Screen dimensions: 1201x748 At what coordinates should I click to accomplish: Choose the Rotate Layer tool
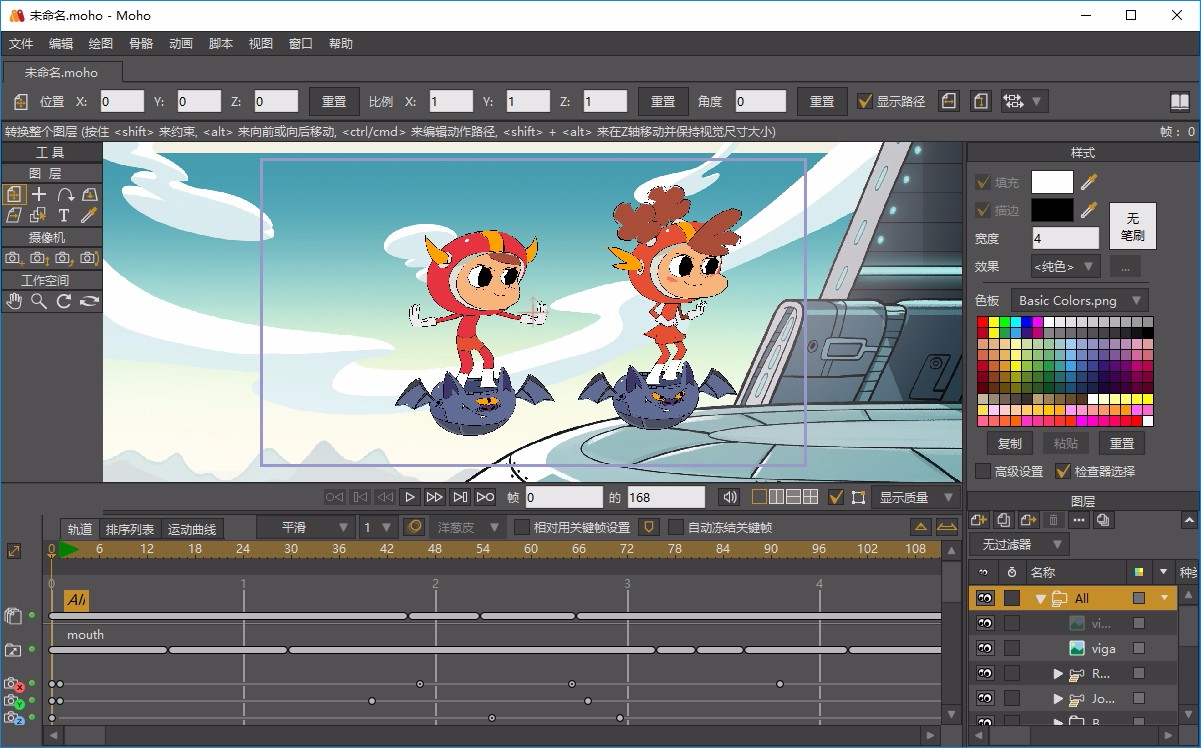(x=64, y=194)
